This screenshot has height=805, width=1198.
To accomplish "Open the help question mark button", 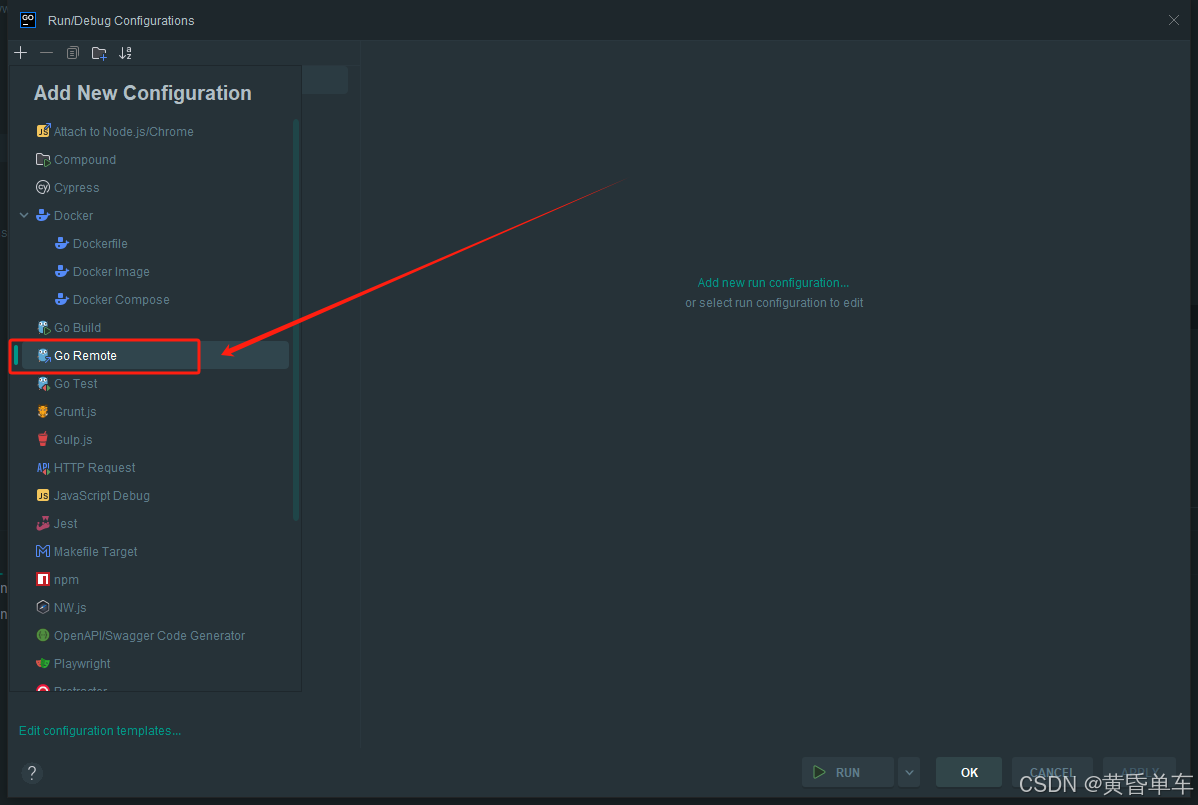I will pyautogui.click(x=31, y=773).
